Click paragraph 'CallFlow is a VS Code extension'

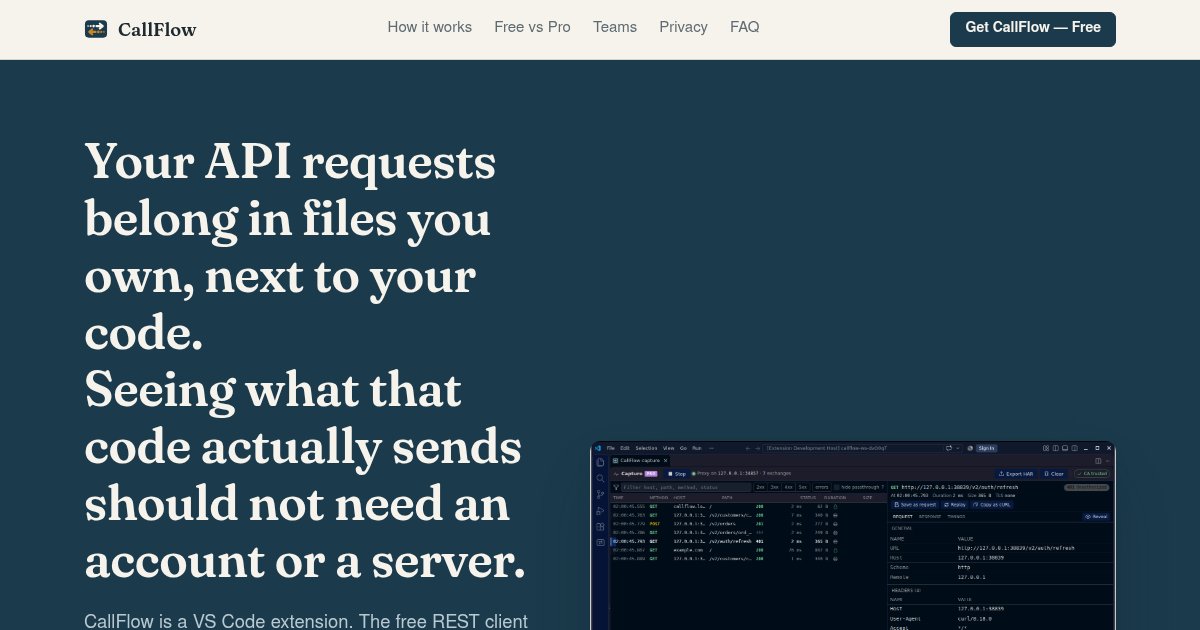(x=306, y=620)
